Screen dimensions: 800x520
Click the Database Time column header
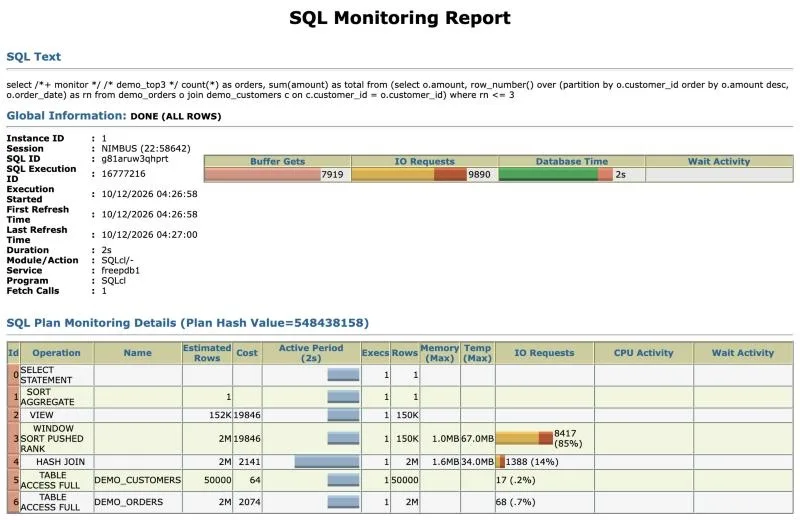pos(572,161)
